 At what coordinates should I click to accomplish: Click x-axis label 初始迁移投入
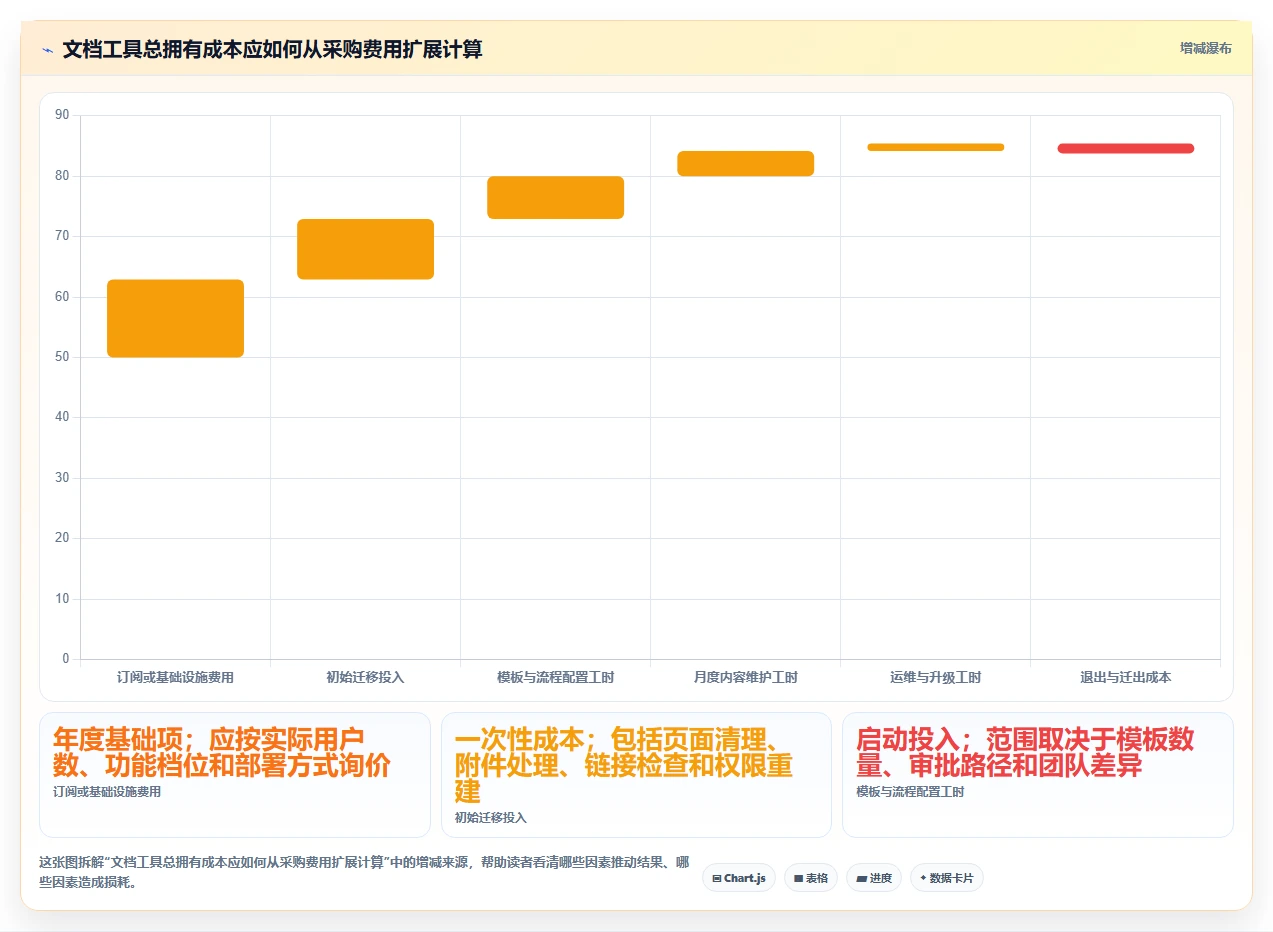tap(365, 677)
